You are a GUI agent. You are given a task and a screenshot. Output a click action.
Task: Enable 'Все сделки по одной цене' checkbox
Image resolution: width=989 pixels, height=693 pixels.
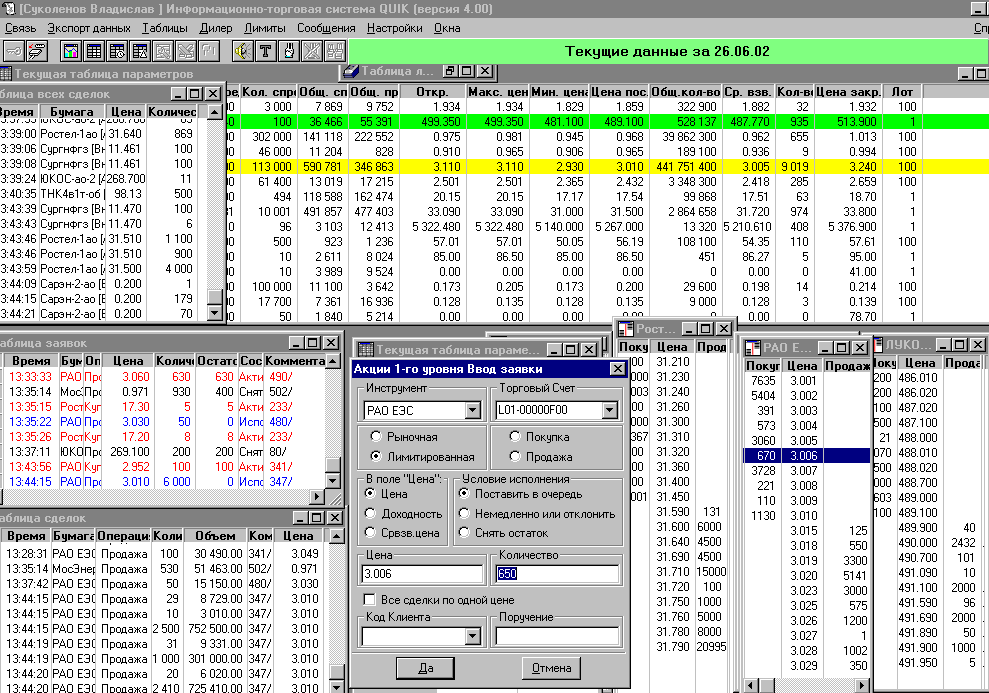point(370,599)
